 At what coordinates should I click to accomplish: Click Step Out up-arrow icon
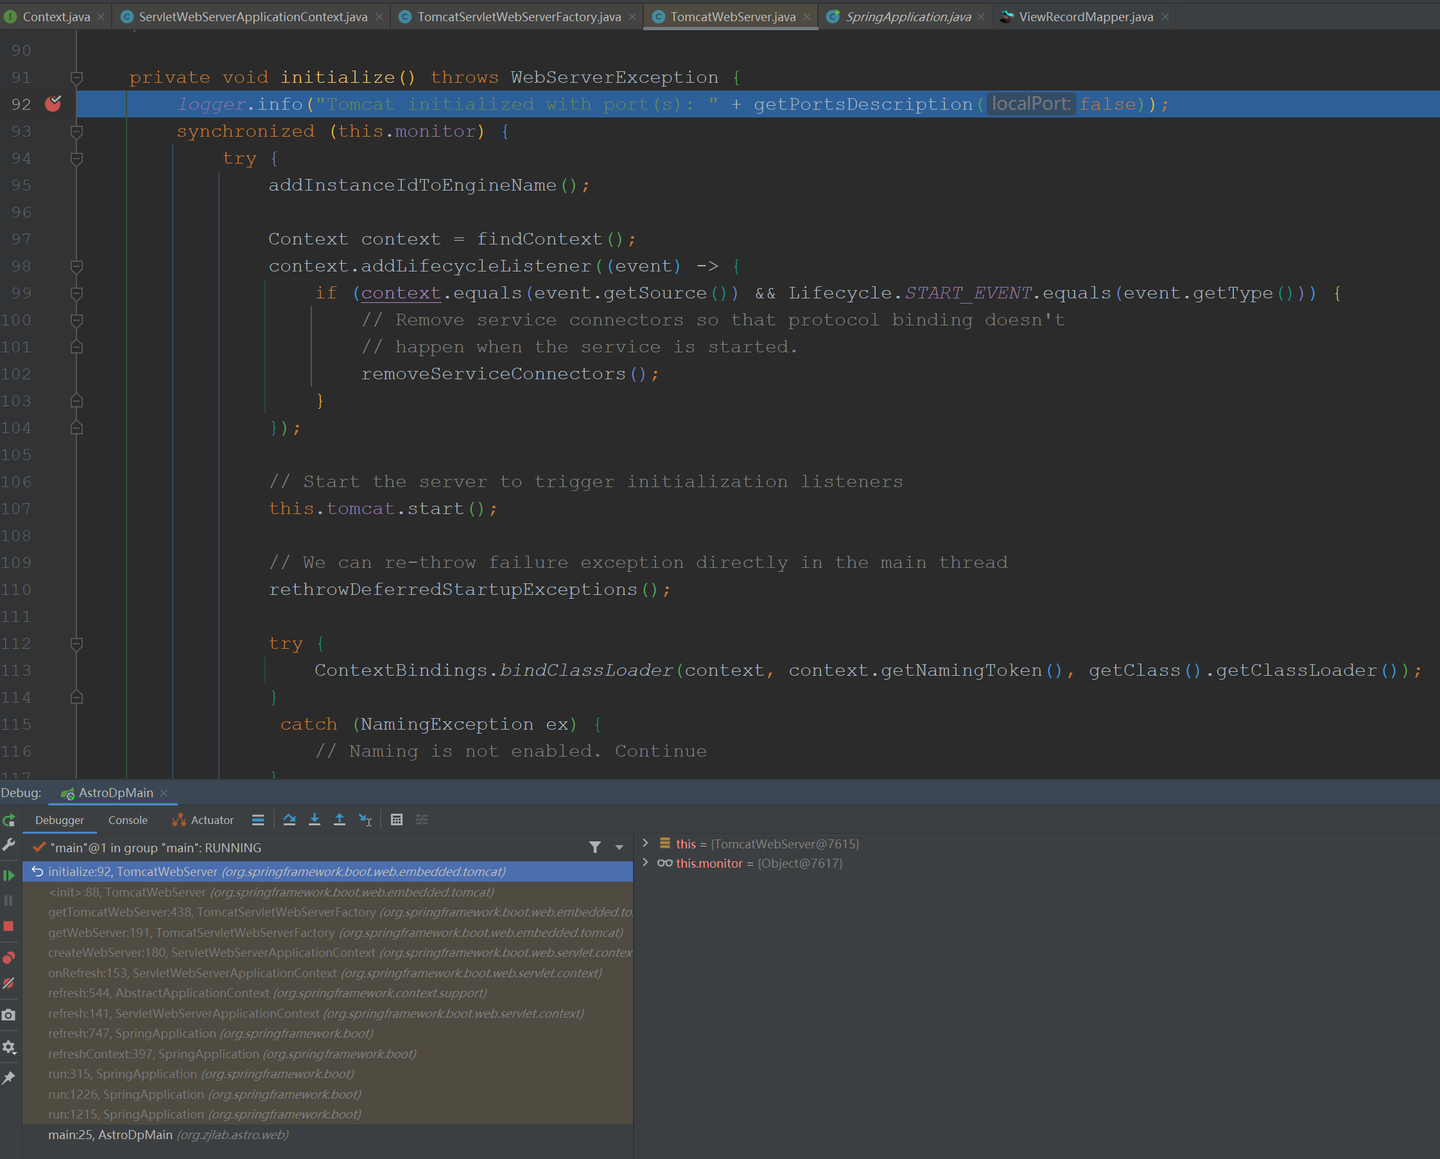click(340, 820)
